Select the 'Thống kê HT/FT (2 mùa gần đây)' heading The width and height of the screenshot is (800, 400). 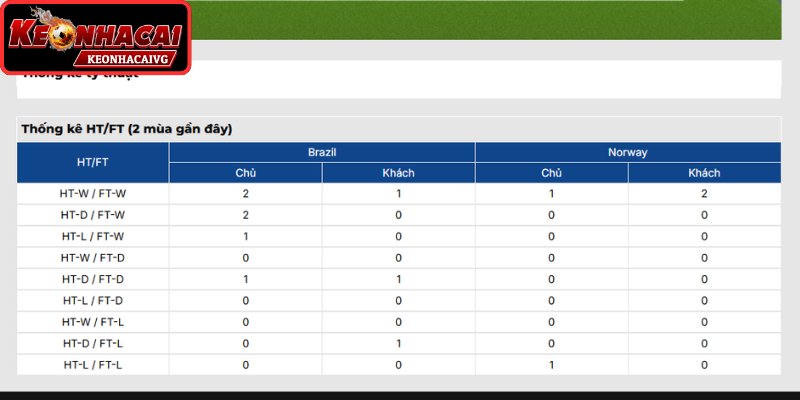(127, 129)
